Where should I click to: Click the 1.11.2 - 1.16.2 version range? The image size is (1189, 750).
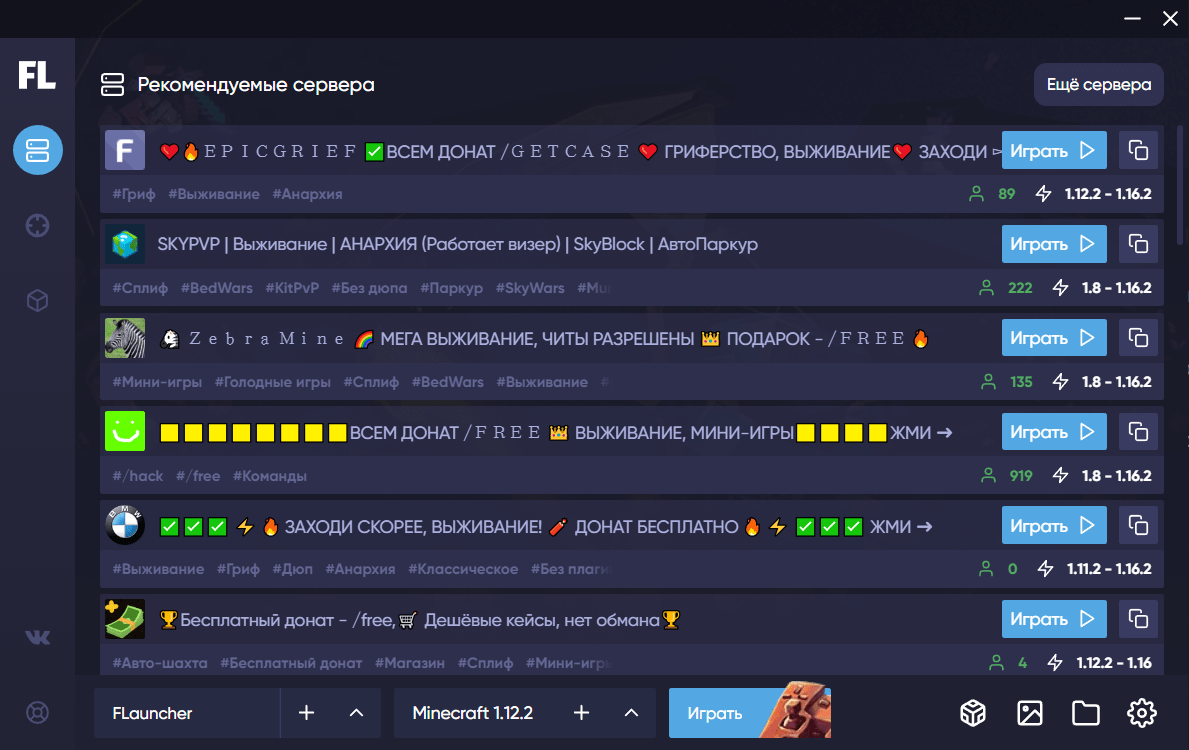pos(1109,569)
